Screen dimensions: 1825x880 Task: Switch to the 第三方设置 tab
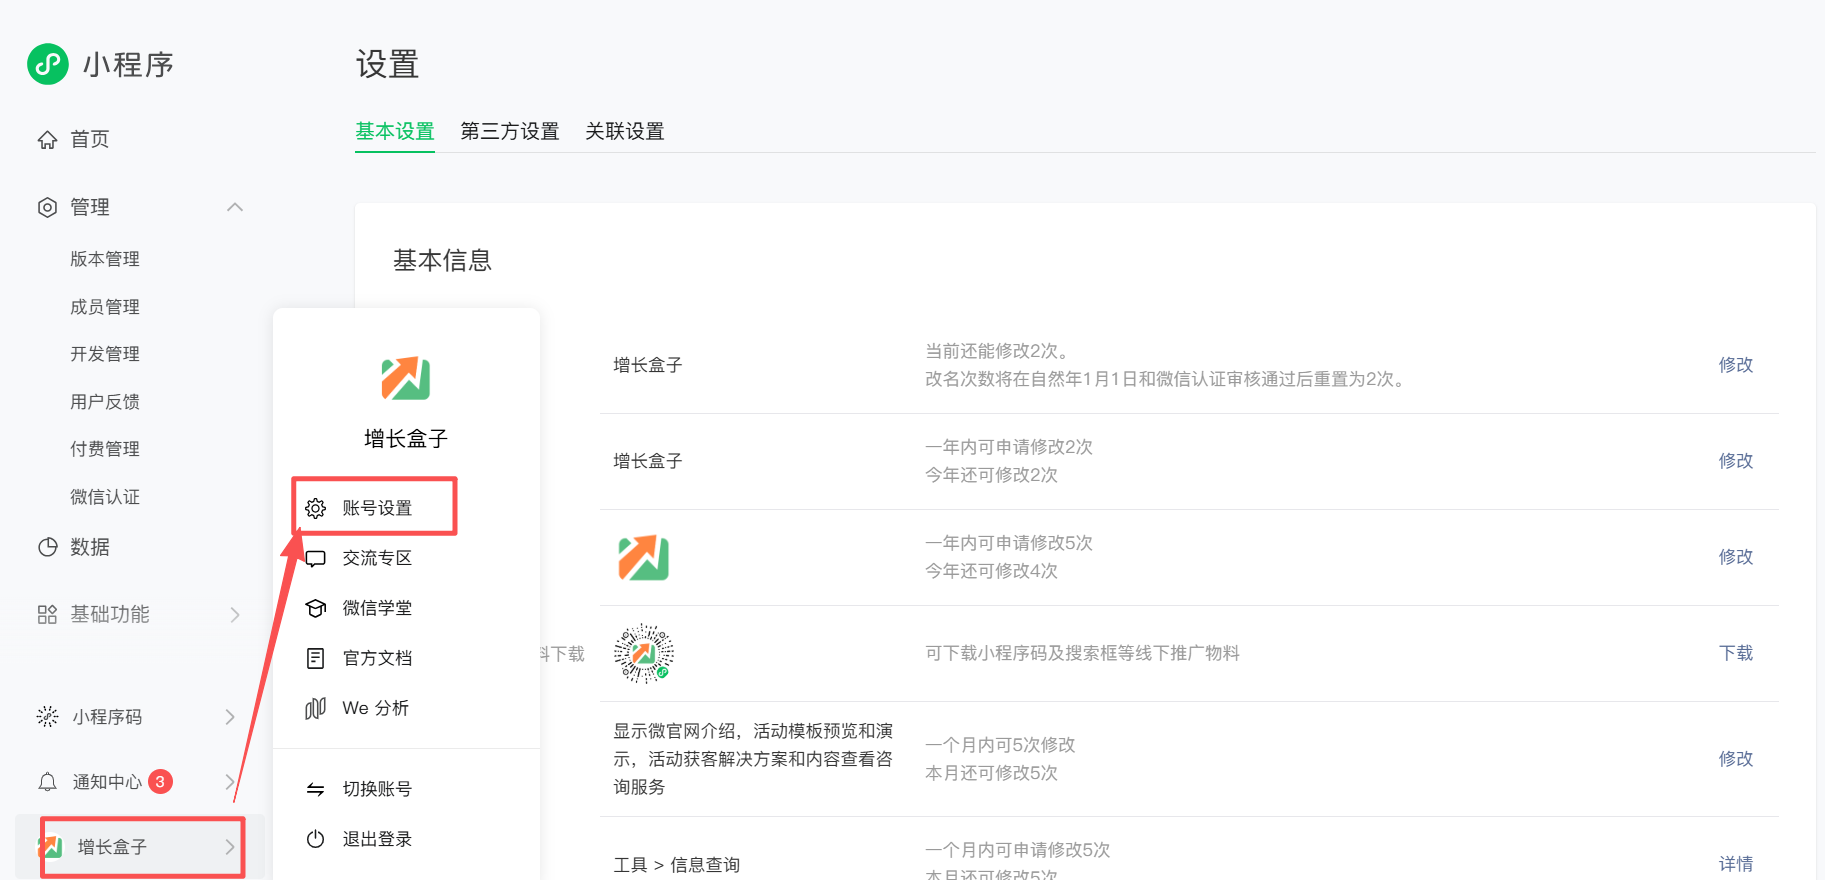(x=509, y=132)
